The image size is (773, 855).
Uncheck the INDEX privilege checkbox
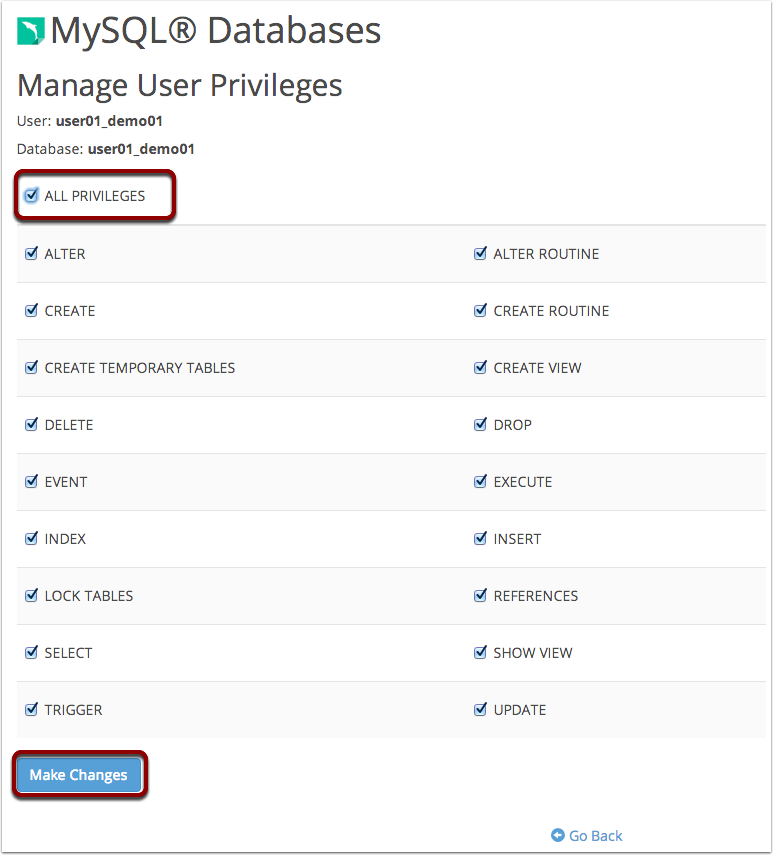tap(32, 538)
